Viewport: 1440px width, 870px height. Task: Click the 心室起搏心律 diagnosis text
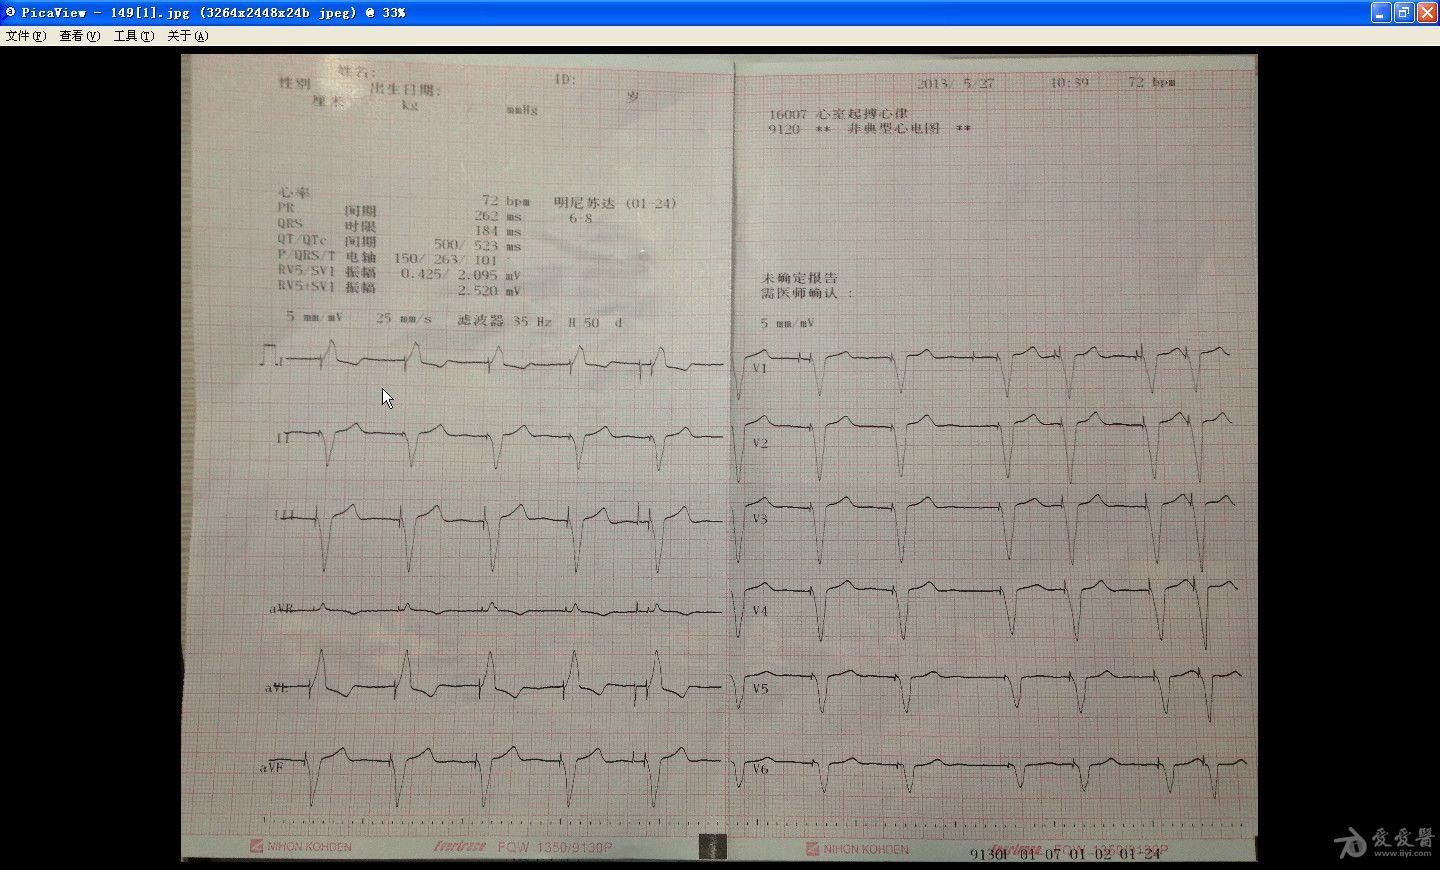(x=863, y=114)
